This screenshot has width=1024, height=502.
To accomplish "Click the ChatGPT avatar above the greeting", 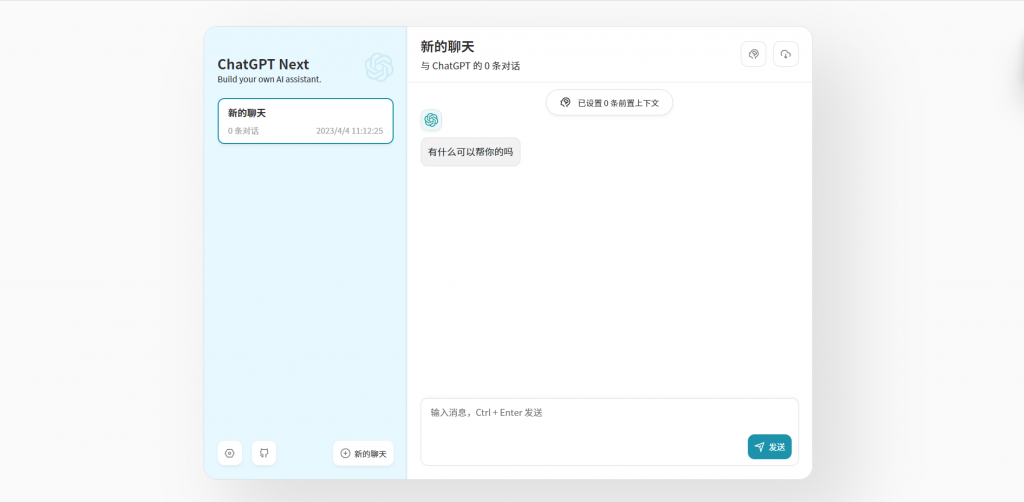I will click(x=431, y=120).
